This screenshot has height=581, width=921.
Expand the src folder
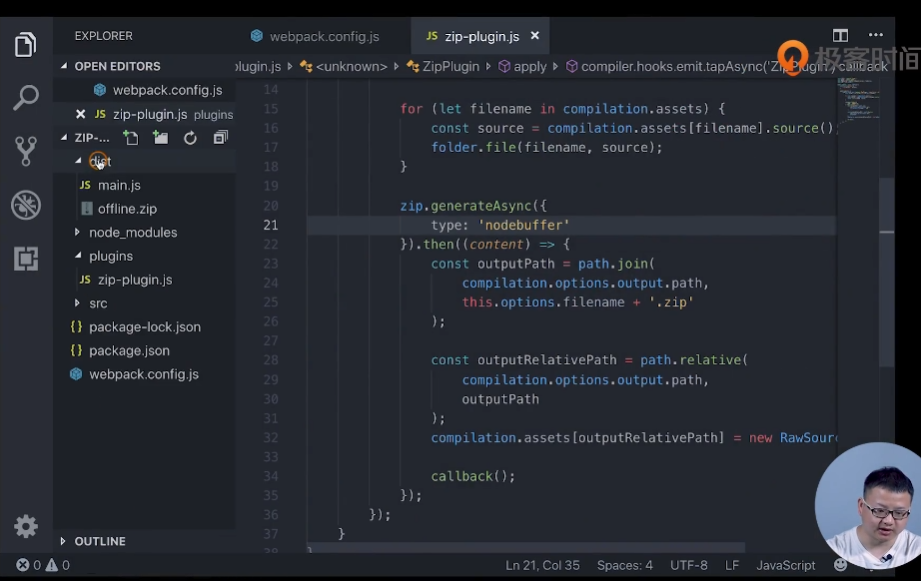click(77, 303)
